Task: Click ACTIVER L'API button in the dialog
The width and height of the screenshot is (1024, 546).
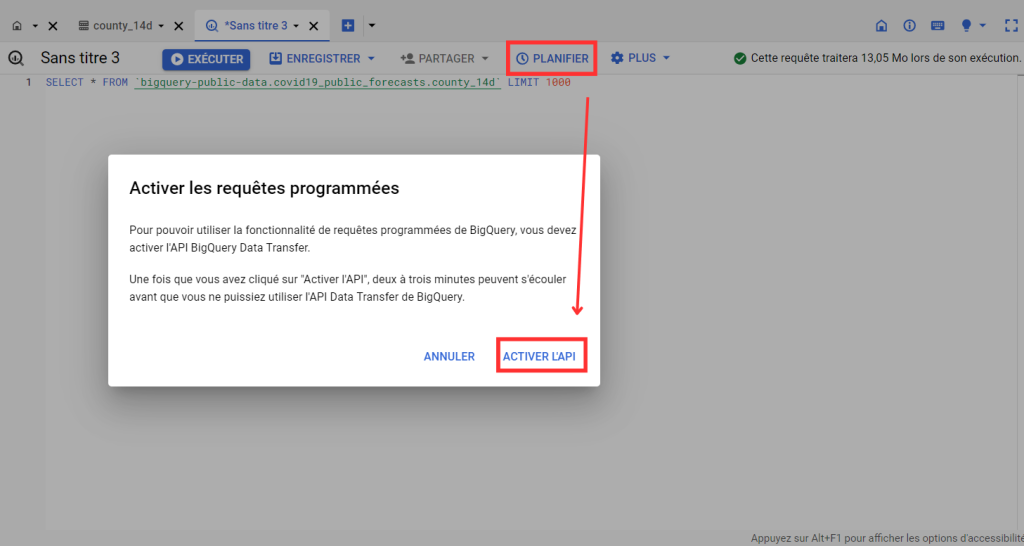Action: [x=540, y=356]
